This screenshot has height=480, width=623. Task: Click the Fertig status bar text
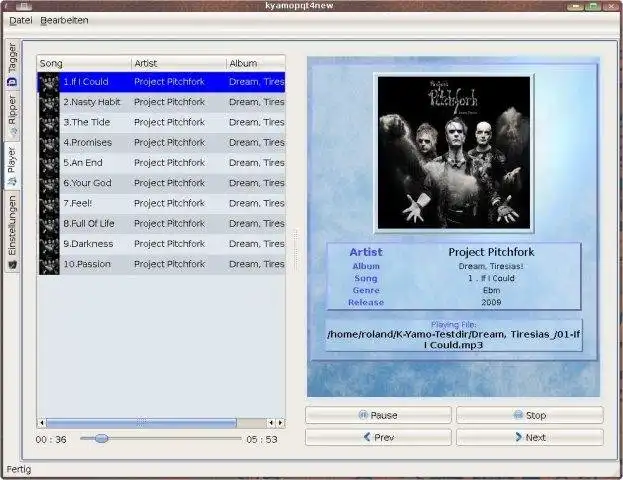[19, 469]
